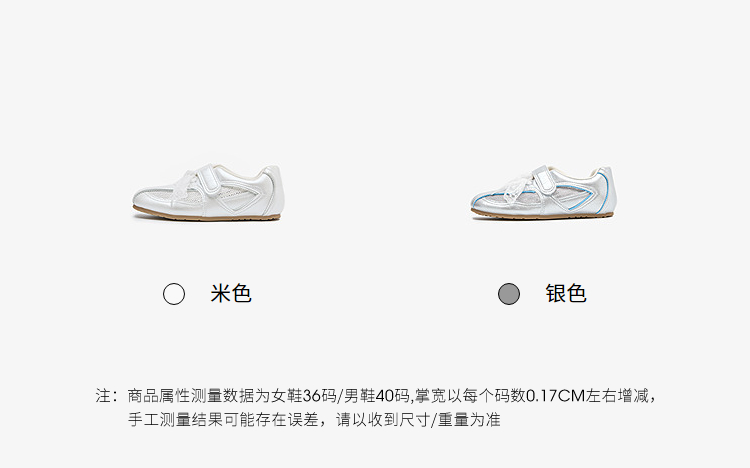Open the beige shoe product image
750x468 pixels.
click(x=208, y=192)
